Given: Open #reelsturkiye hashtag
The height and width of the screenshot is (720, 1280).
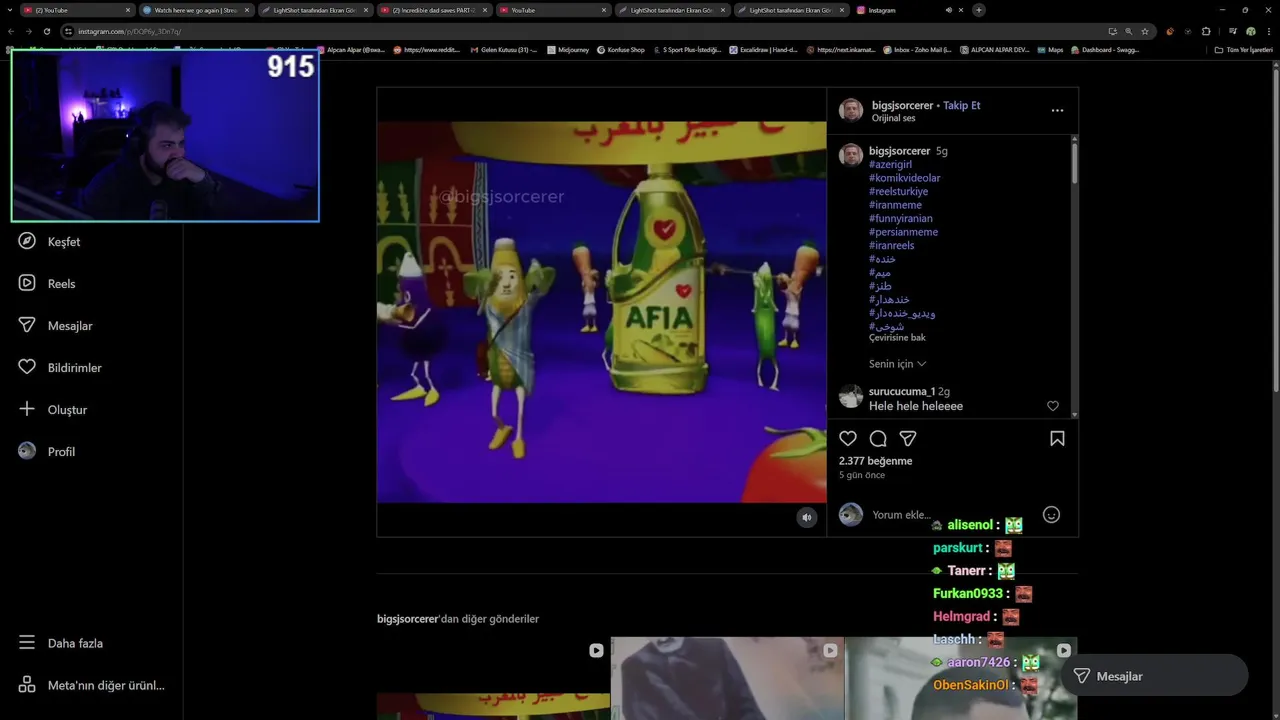Looking at the screenshot, I should click(x=898, y=191).
